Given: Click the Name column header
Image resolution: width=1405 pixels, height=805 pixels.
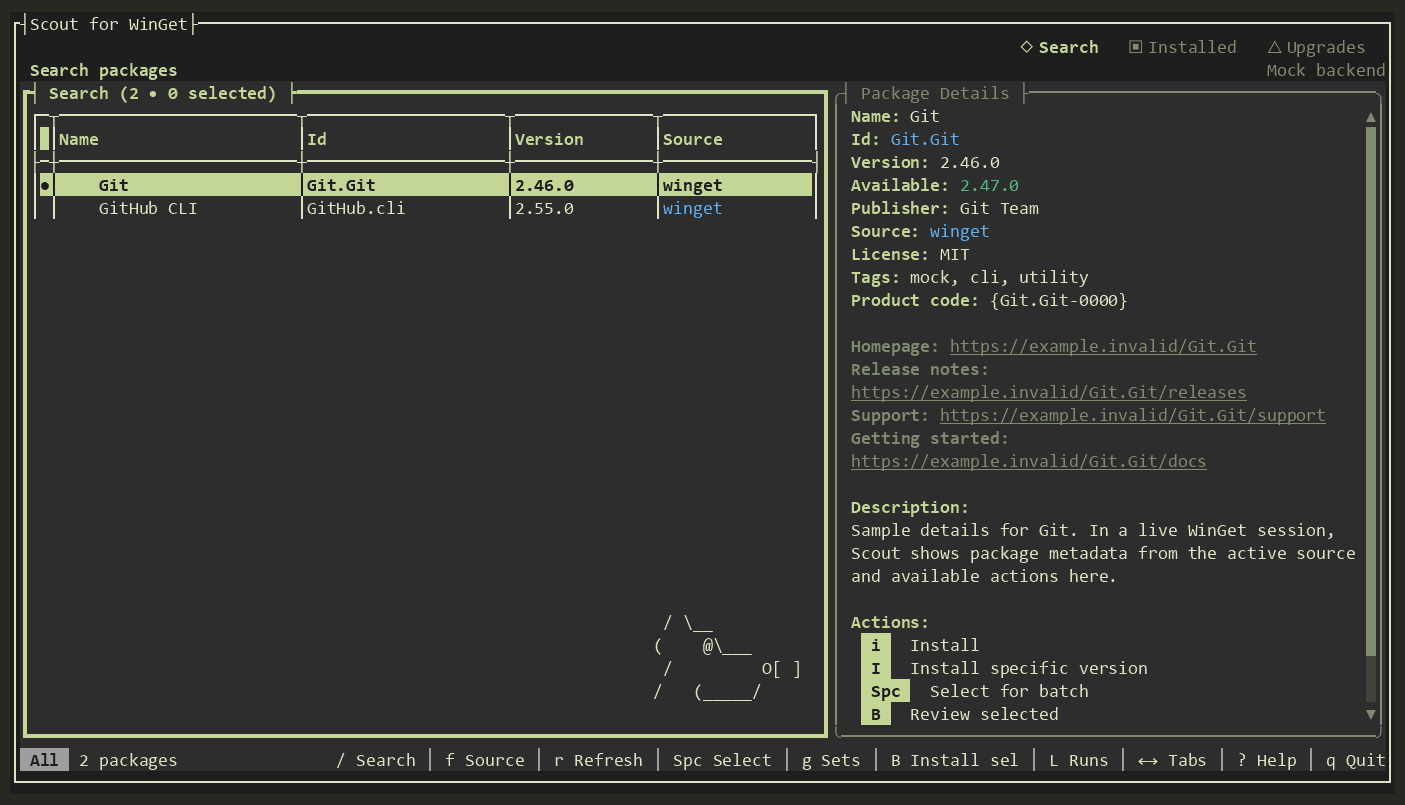Looking at the screenshot, I should [79, 139].
